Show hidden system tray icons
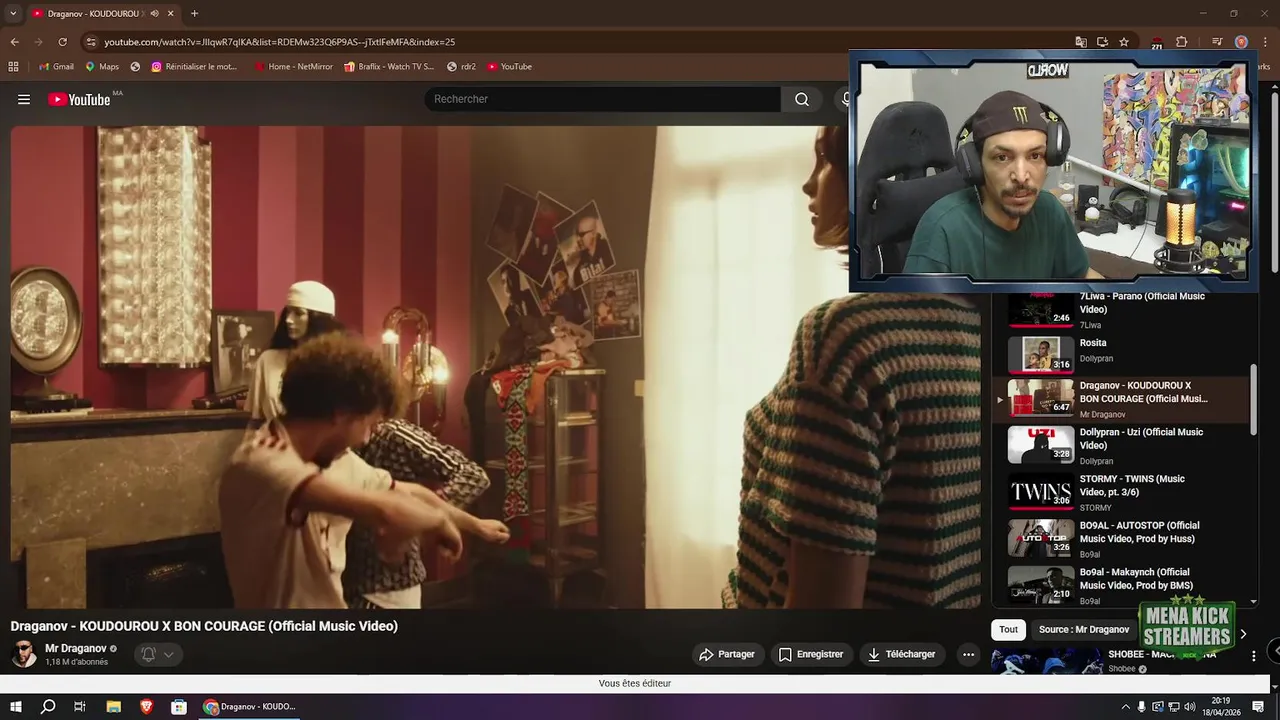1280x720 pixels. 1126,707
